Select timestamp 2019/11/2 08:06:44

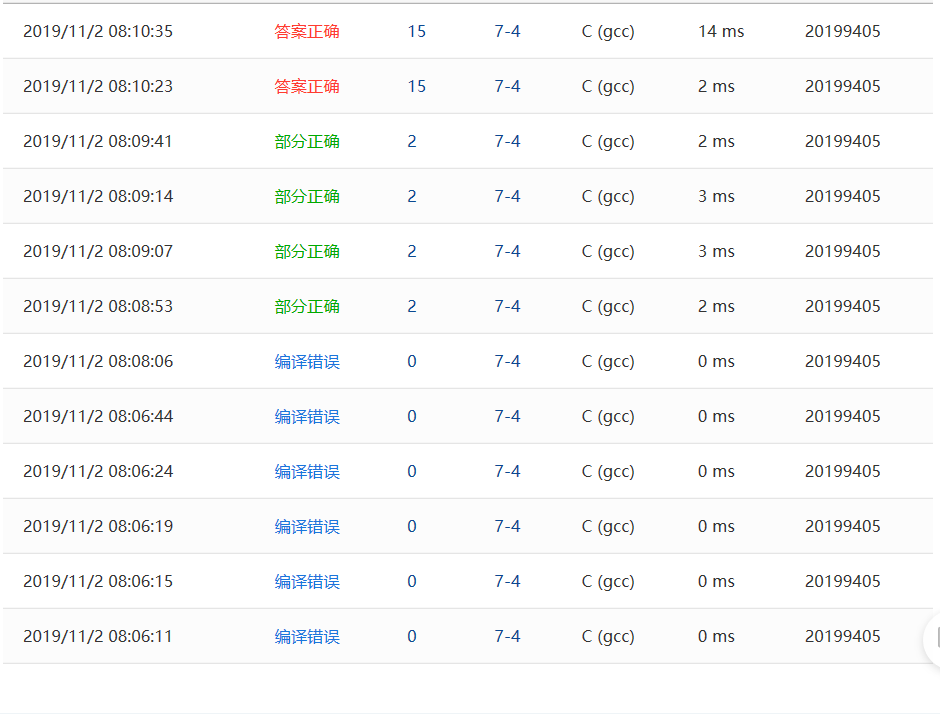click(98, 416)
